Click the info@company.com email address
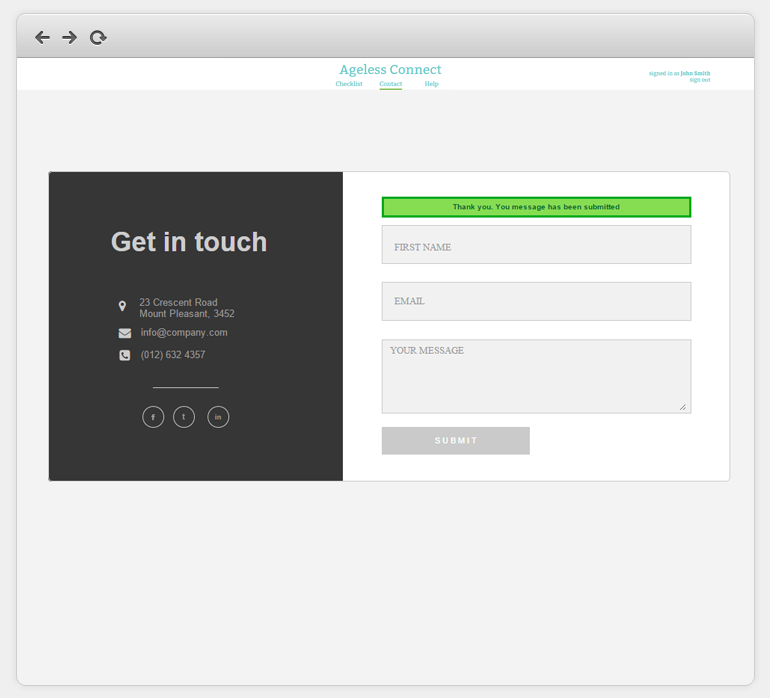The image size is (770, 698). pyautogui.click(x=184, y=333)
